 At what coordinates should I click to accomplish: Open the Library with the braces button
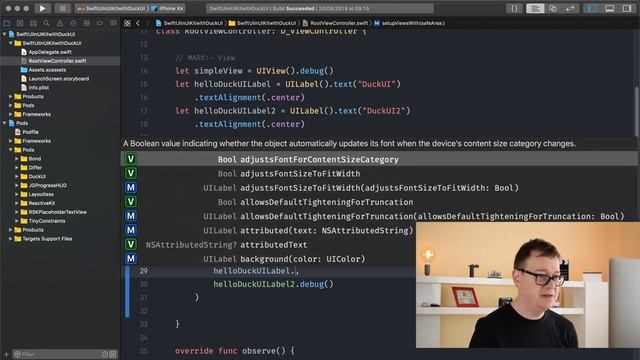tap(514, 8)
